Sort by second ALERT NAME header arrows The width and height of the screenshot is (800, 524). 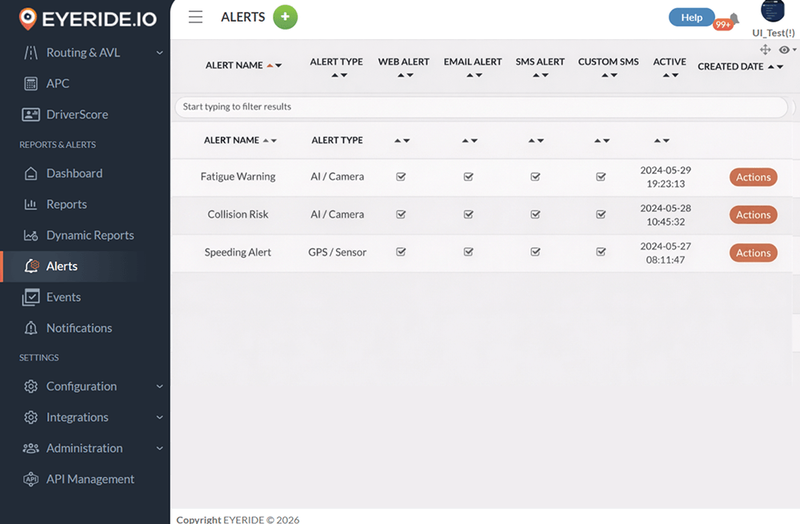(x=270, y=140)
